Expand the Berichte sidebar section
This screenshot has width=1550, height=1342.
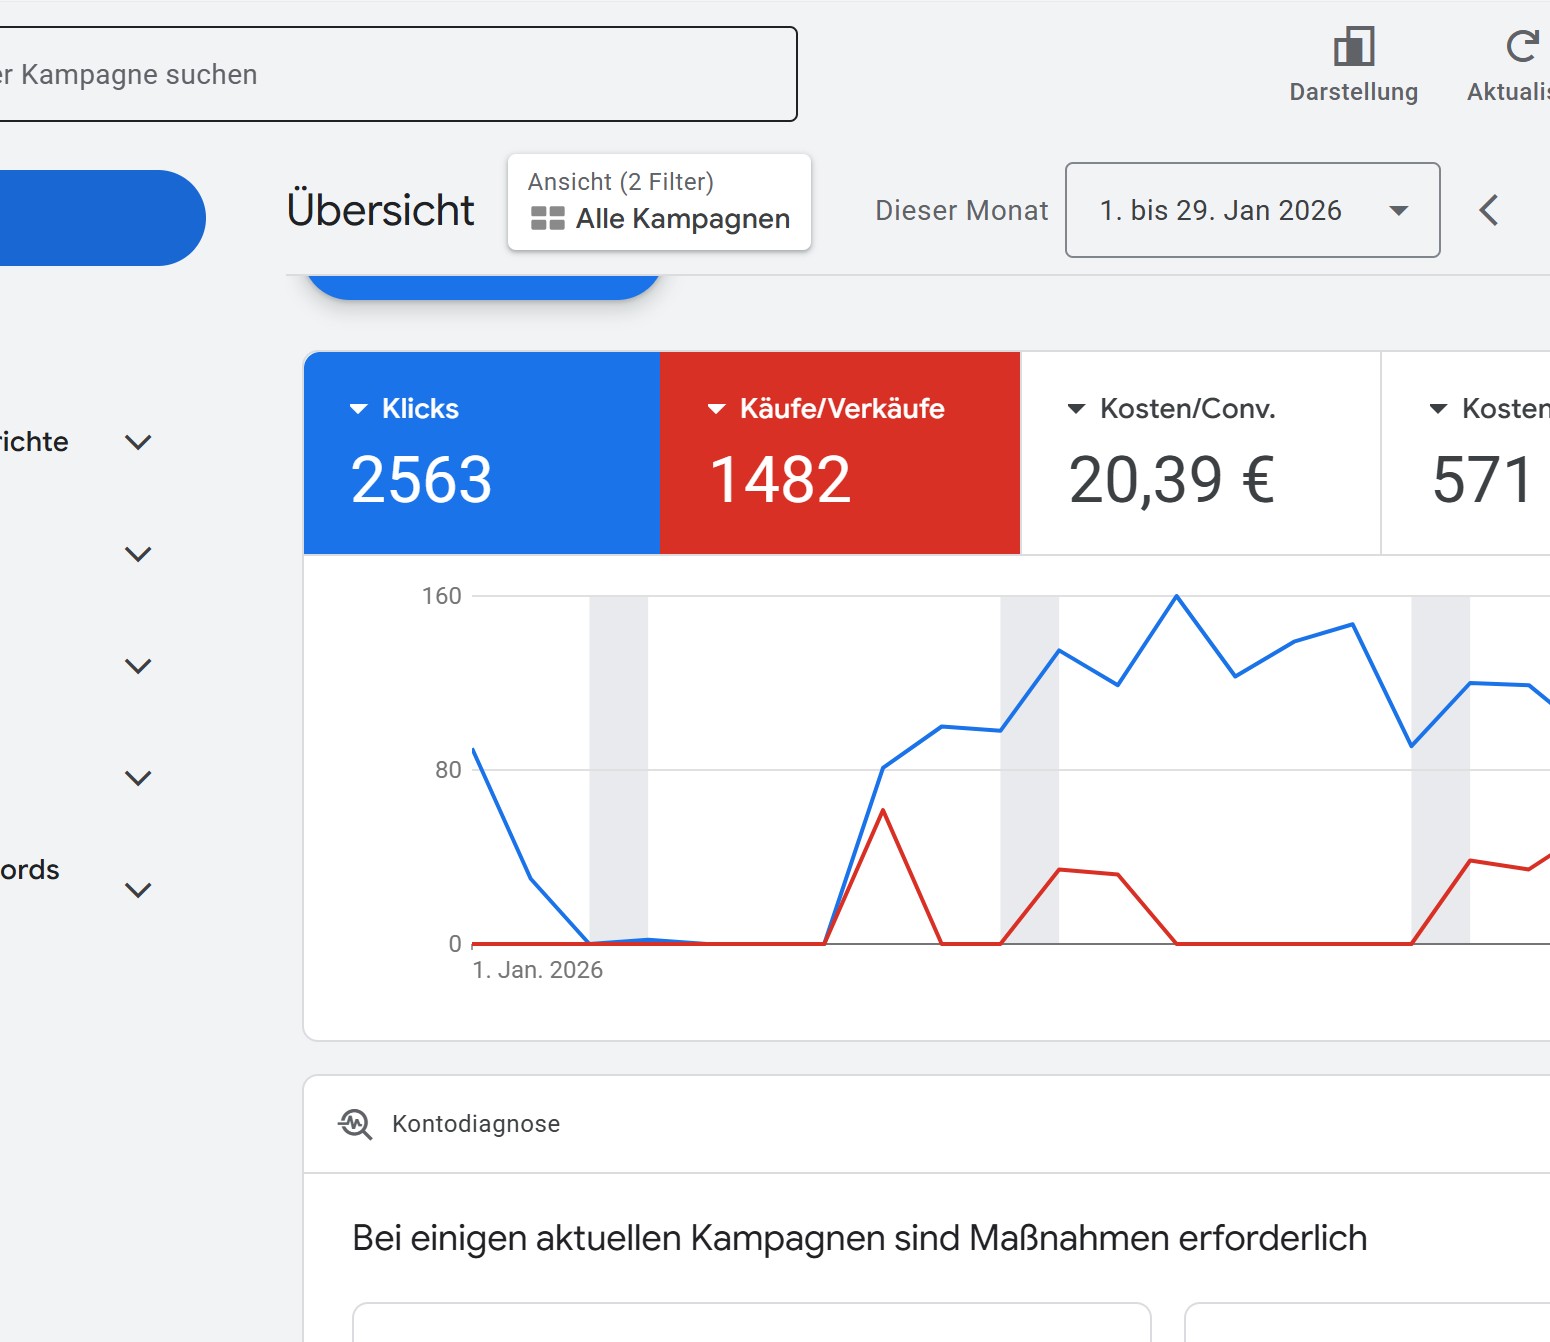pos(138,442)
